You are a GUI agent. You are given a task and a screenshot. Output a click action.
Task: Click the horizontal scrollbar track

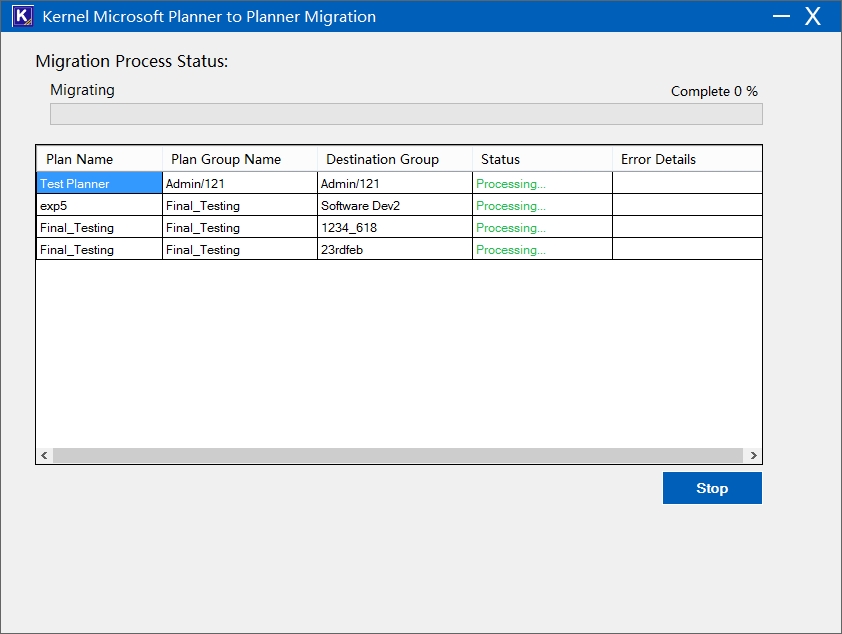click(398, 455)
